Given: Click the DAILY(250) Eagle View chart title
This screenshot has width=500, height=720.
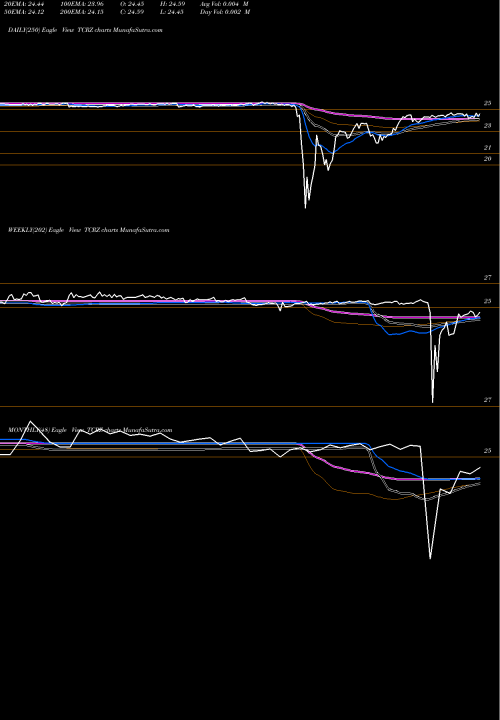Looking at the screenshot, I should (85, 30).
